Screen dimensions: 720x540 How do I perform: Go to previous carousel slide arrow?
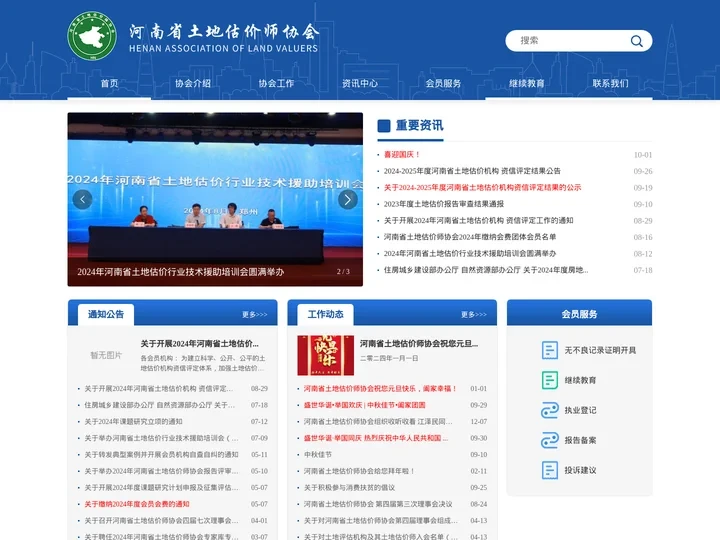pyautogui.click(x=83, y=199)
